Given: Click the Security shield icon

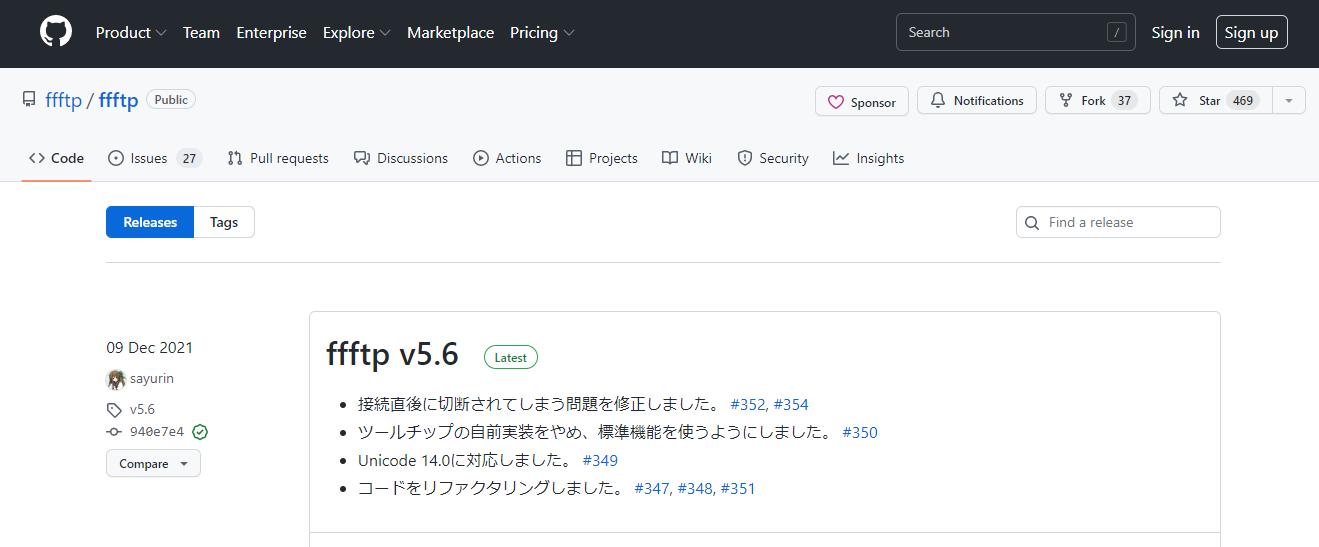Looking at the screenshot, I should tap(744, 158).
